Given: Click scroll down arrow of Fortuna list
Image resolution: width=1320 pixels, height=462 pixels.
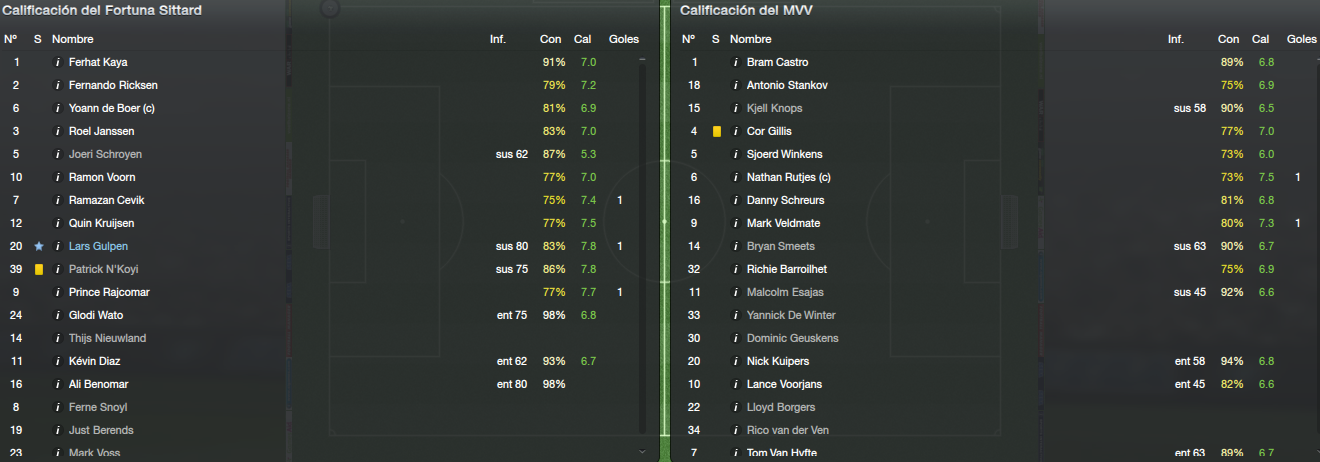Looking at the screenshot, I should click(x=642, y=452).
